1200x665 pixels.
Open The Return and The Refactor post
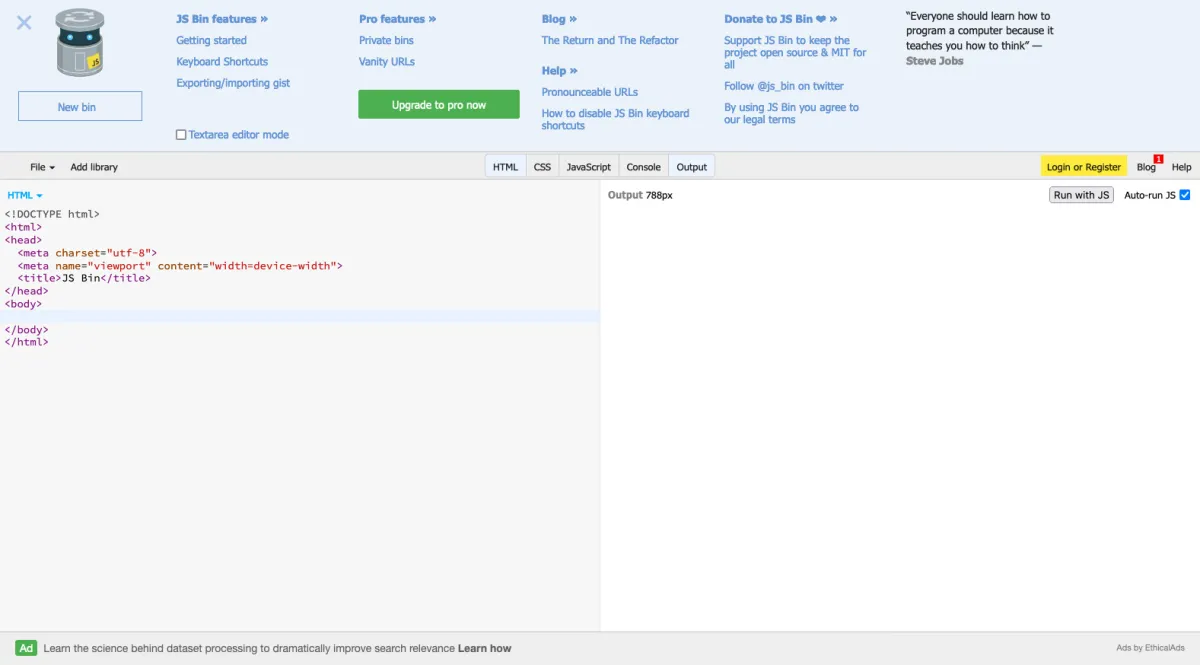tap(610, 40)
